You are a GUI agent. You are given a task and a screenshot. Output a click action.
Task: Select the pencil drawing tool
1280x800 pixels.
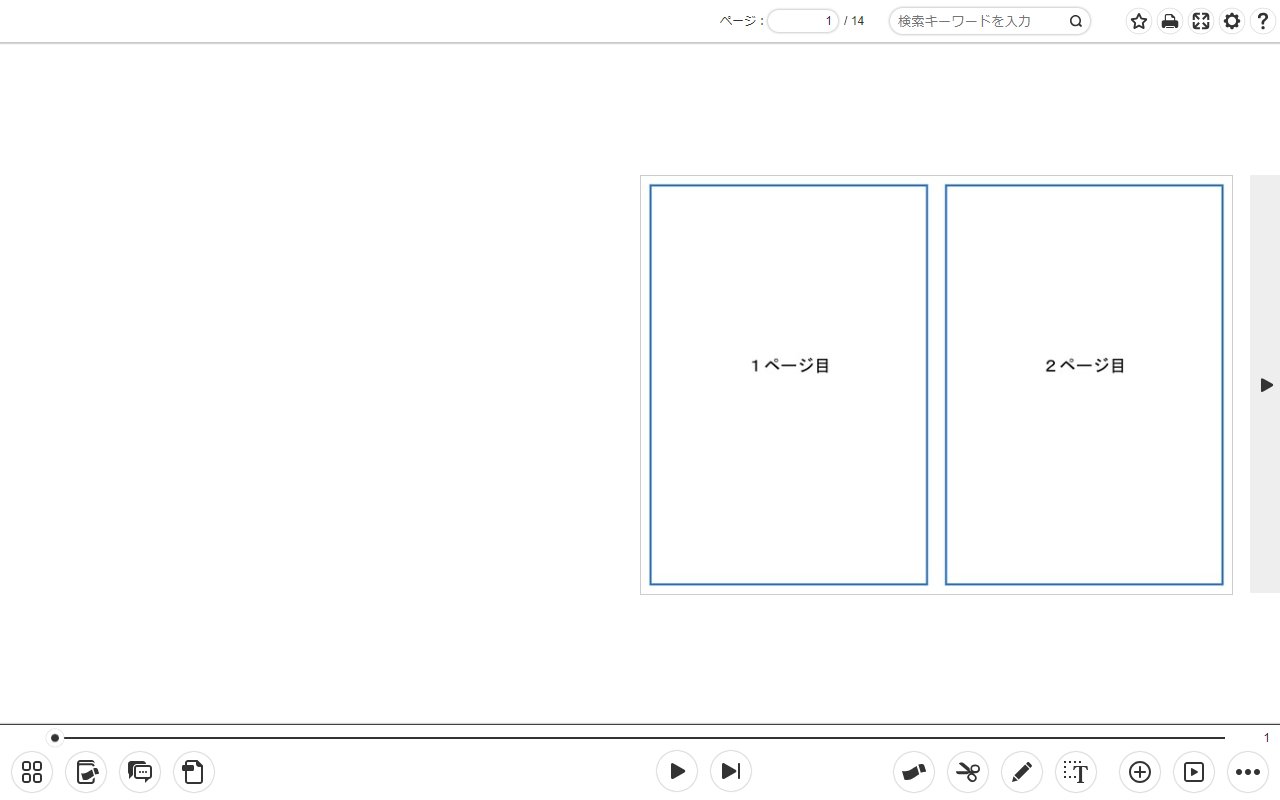coord(1022,772)
